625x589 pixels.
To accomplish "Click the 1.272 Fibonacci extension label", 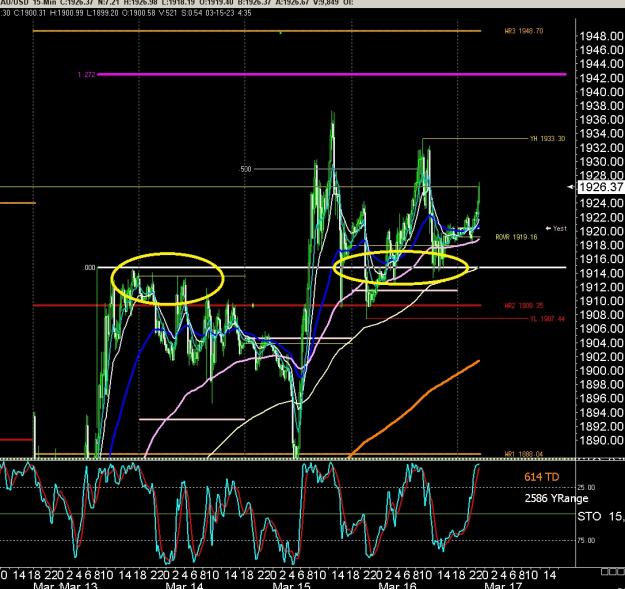I will (86, 75).
